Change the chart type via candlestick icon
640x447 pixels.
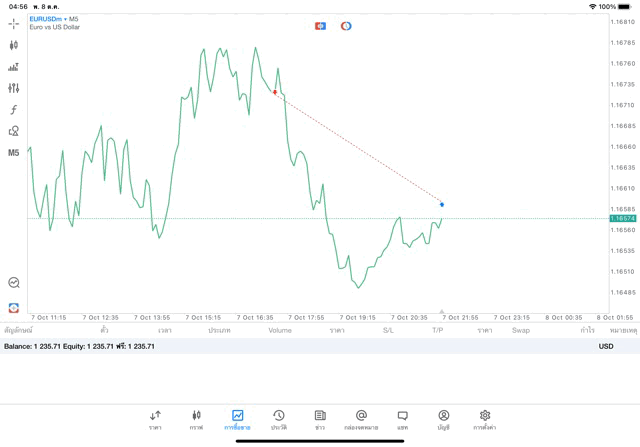[13, 44]
